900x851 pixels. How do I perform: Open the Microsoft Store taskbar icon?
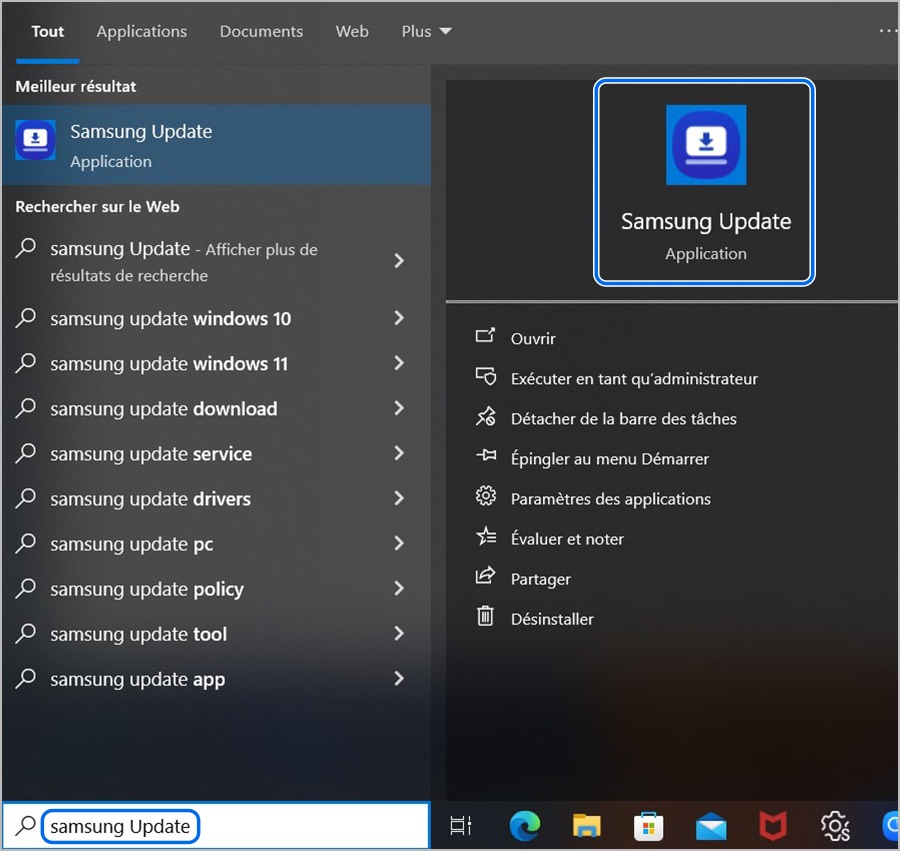click(x=649, y=825)
